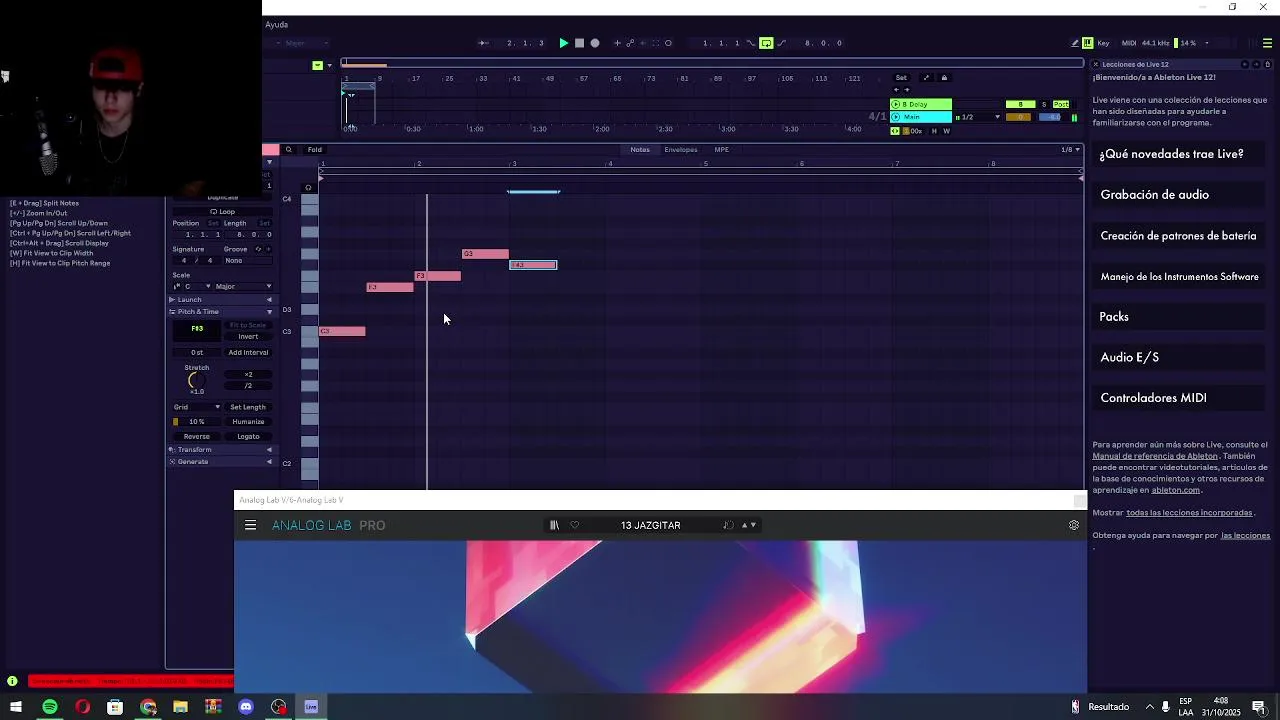1280x720 pixels.
Task: Open the 1/2 output routing dropdown
Action: [980, 117]
